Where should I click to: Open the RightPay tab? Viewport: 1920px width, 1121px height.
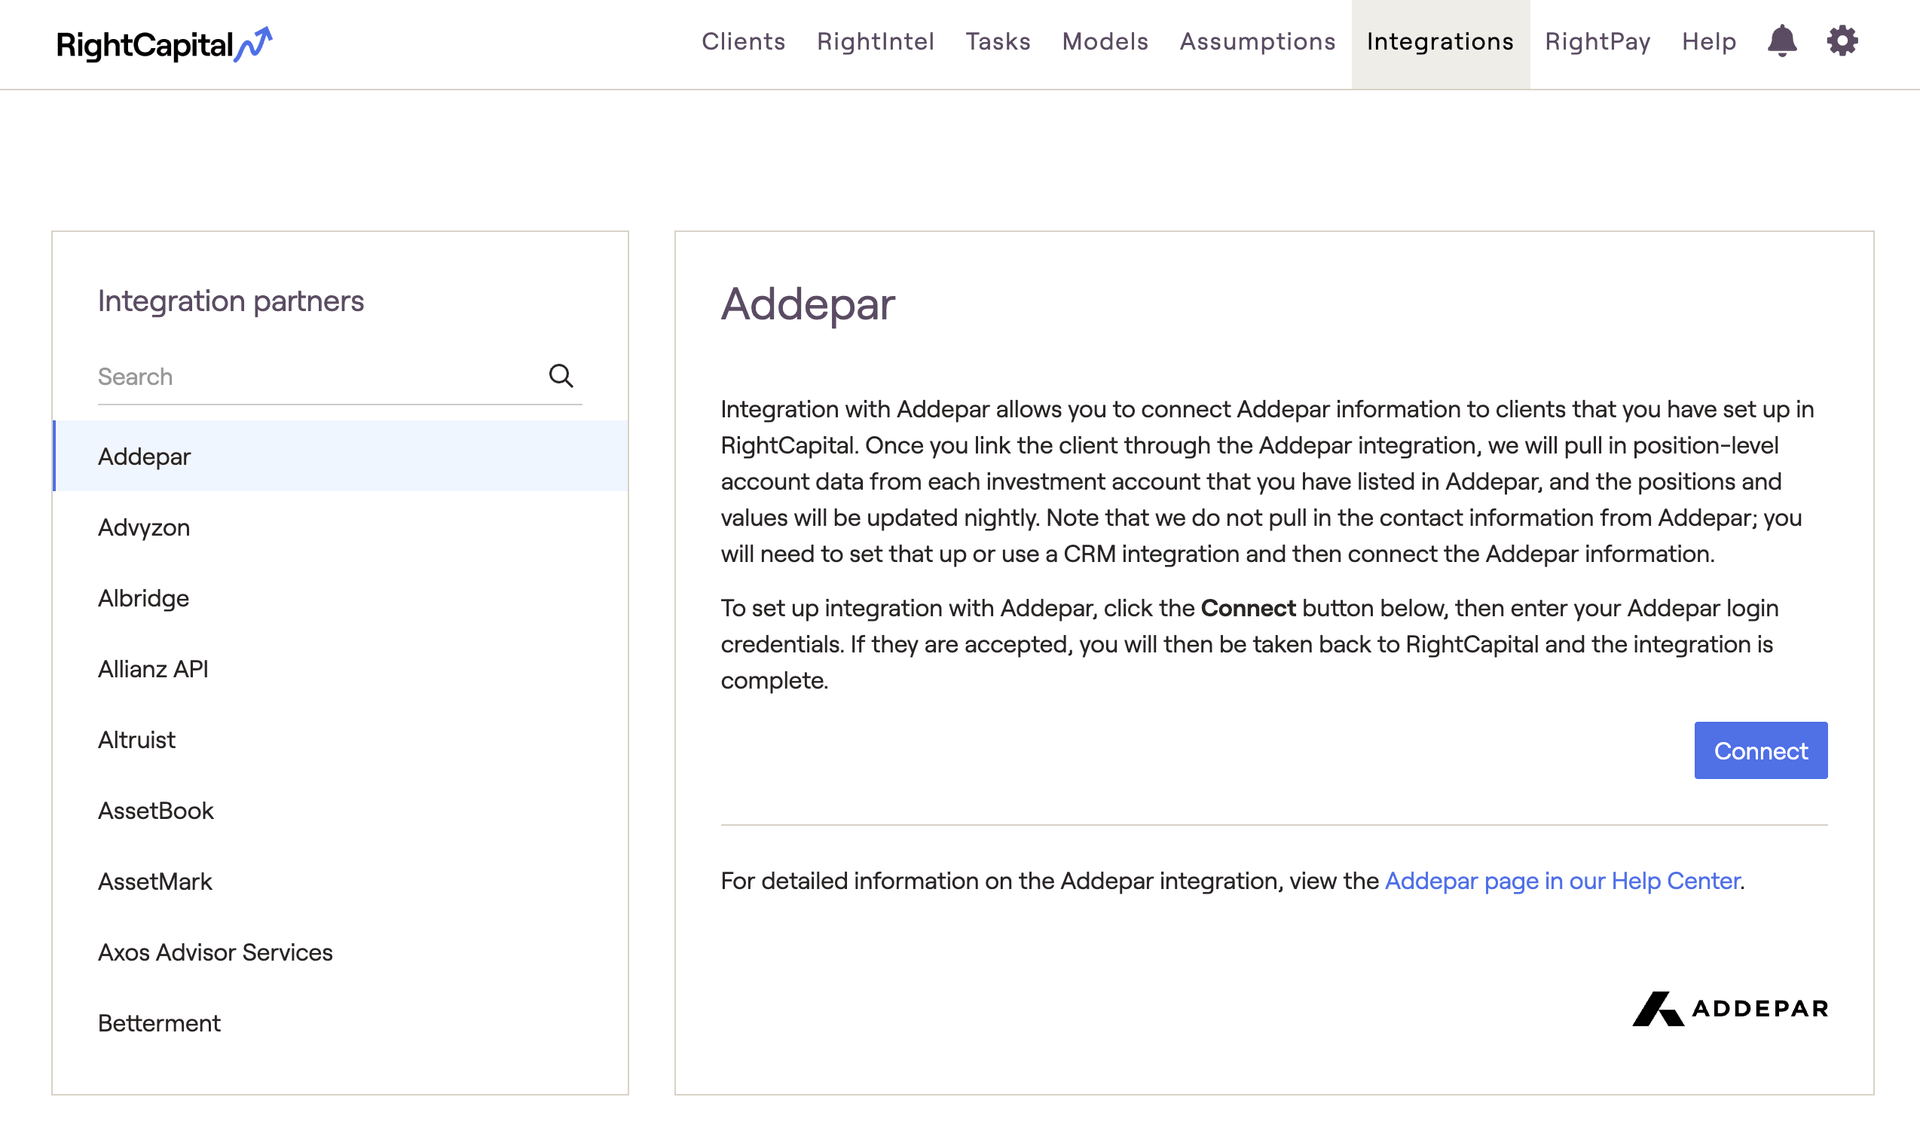(x=1597, y=42)
